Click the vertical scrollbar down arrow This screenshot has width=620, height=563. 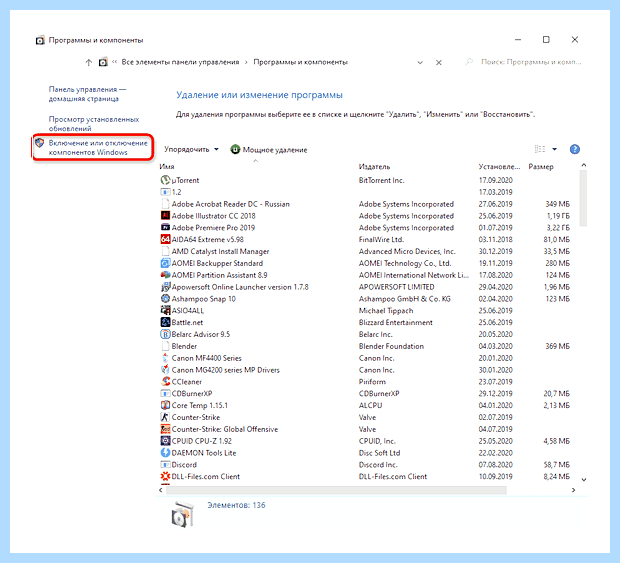pyautogui.click(x=584, y=480)
